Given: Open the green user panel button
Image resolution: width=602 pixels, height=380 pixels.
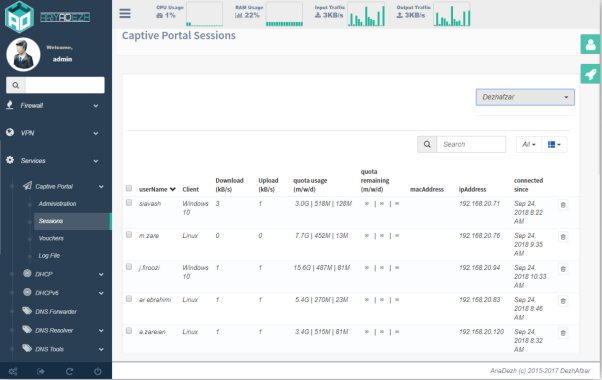Looking at the screenshot, I should (590, 45).
